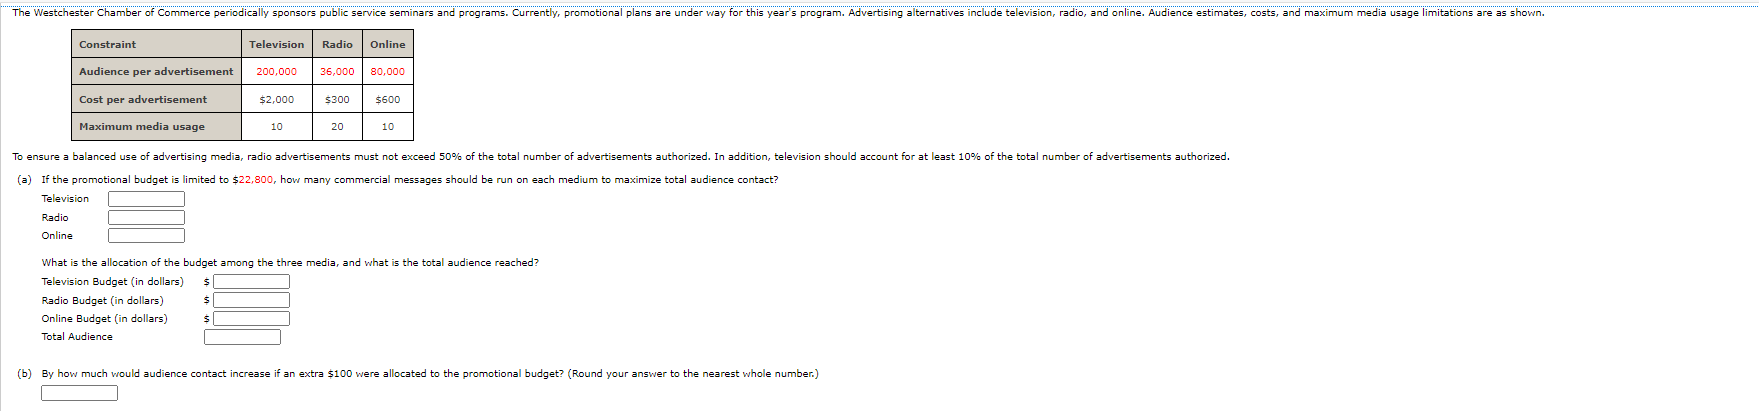This screenshot has height=411, width=1759.
Task: Focus the Television Budget dollar input
Action: pos(251,282)
